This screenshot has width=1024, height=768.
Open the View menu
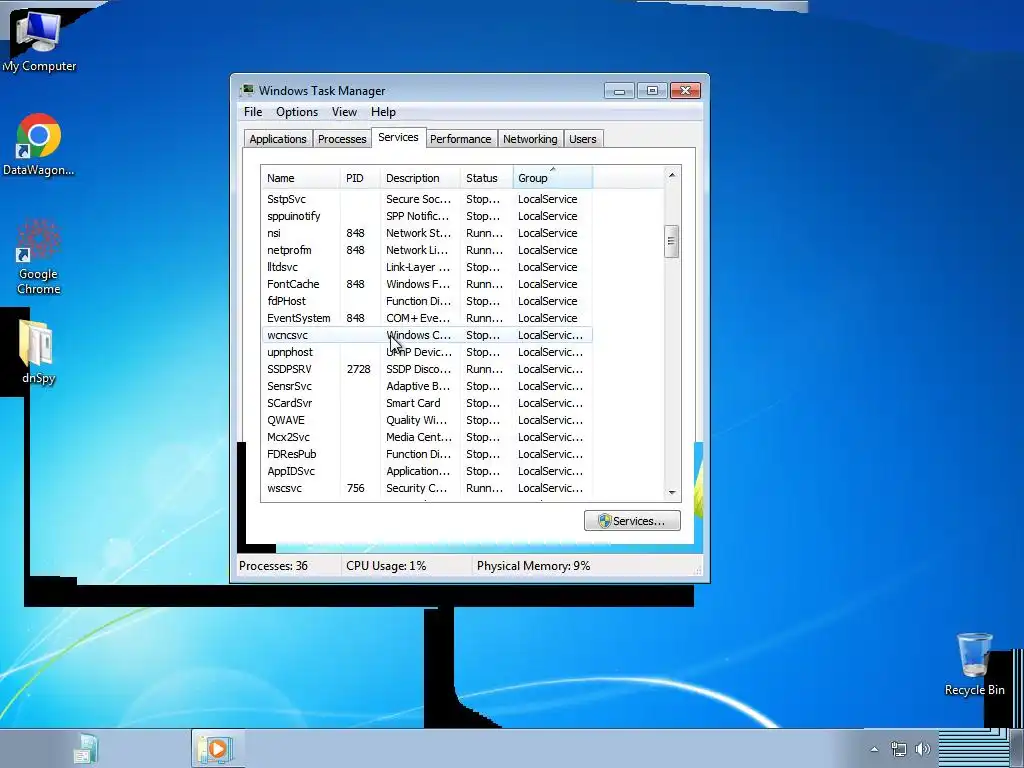[x=344, y=112]
